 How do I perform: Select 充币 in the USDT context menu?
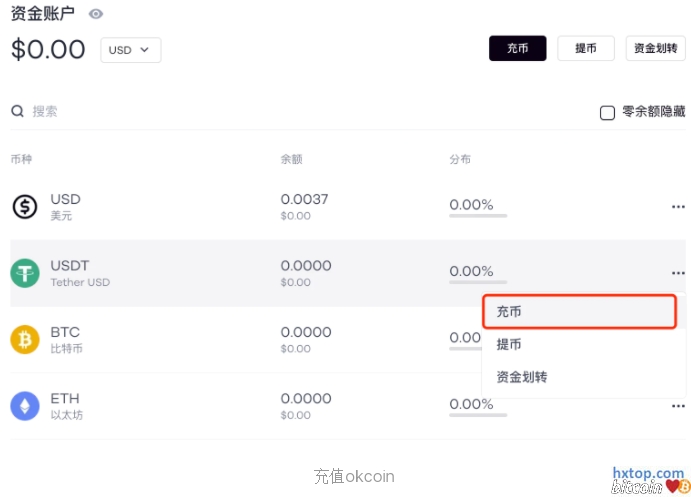pos(579,312)
